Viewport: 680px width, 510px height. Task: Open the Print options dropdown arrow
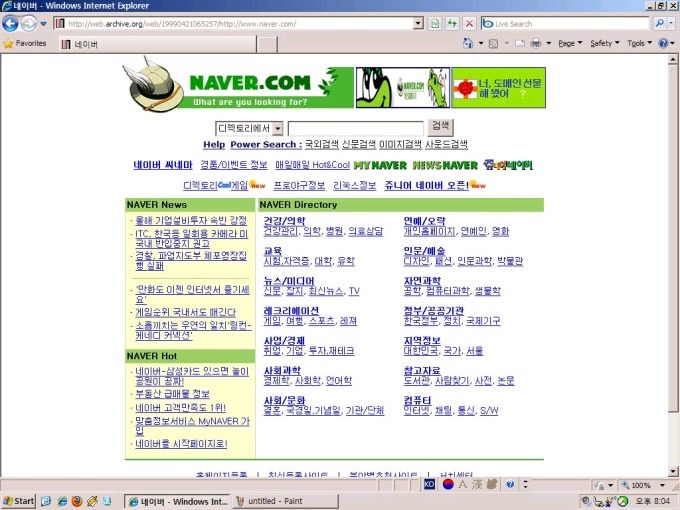click(x=549, y=43)
